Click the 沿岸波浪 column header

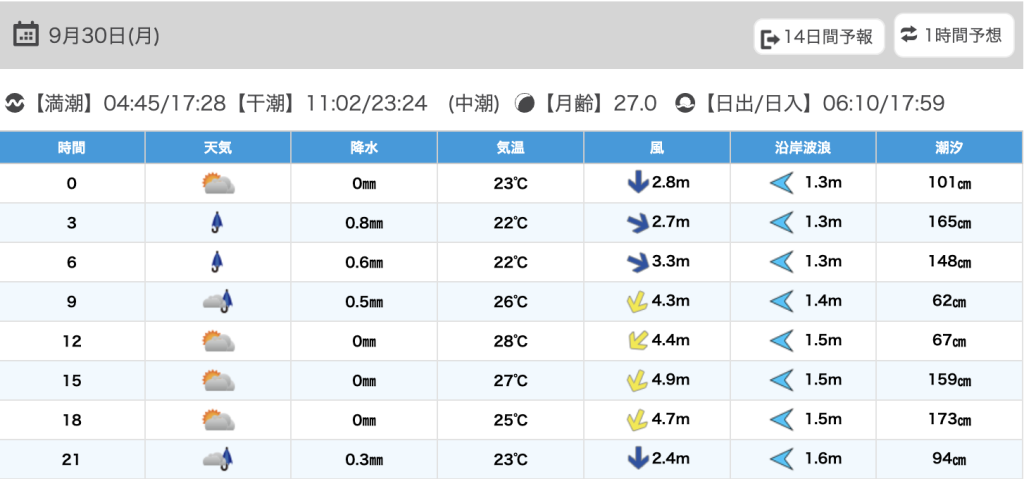[803, 147]
